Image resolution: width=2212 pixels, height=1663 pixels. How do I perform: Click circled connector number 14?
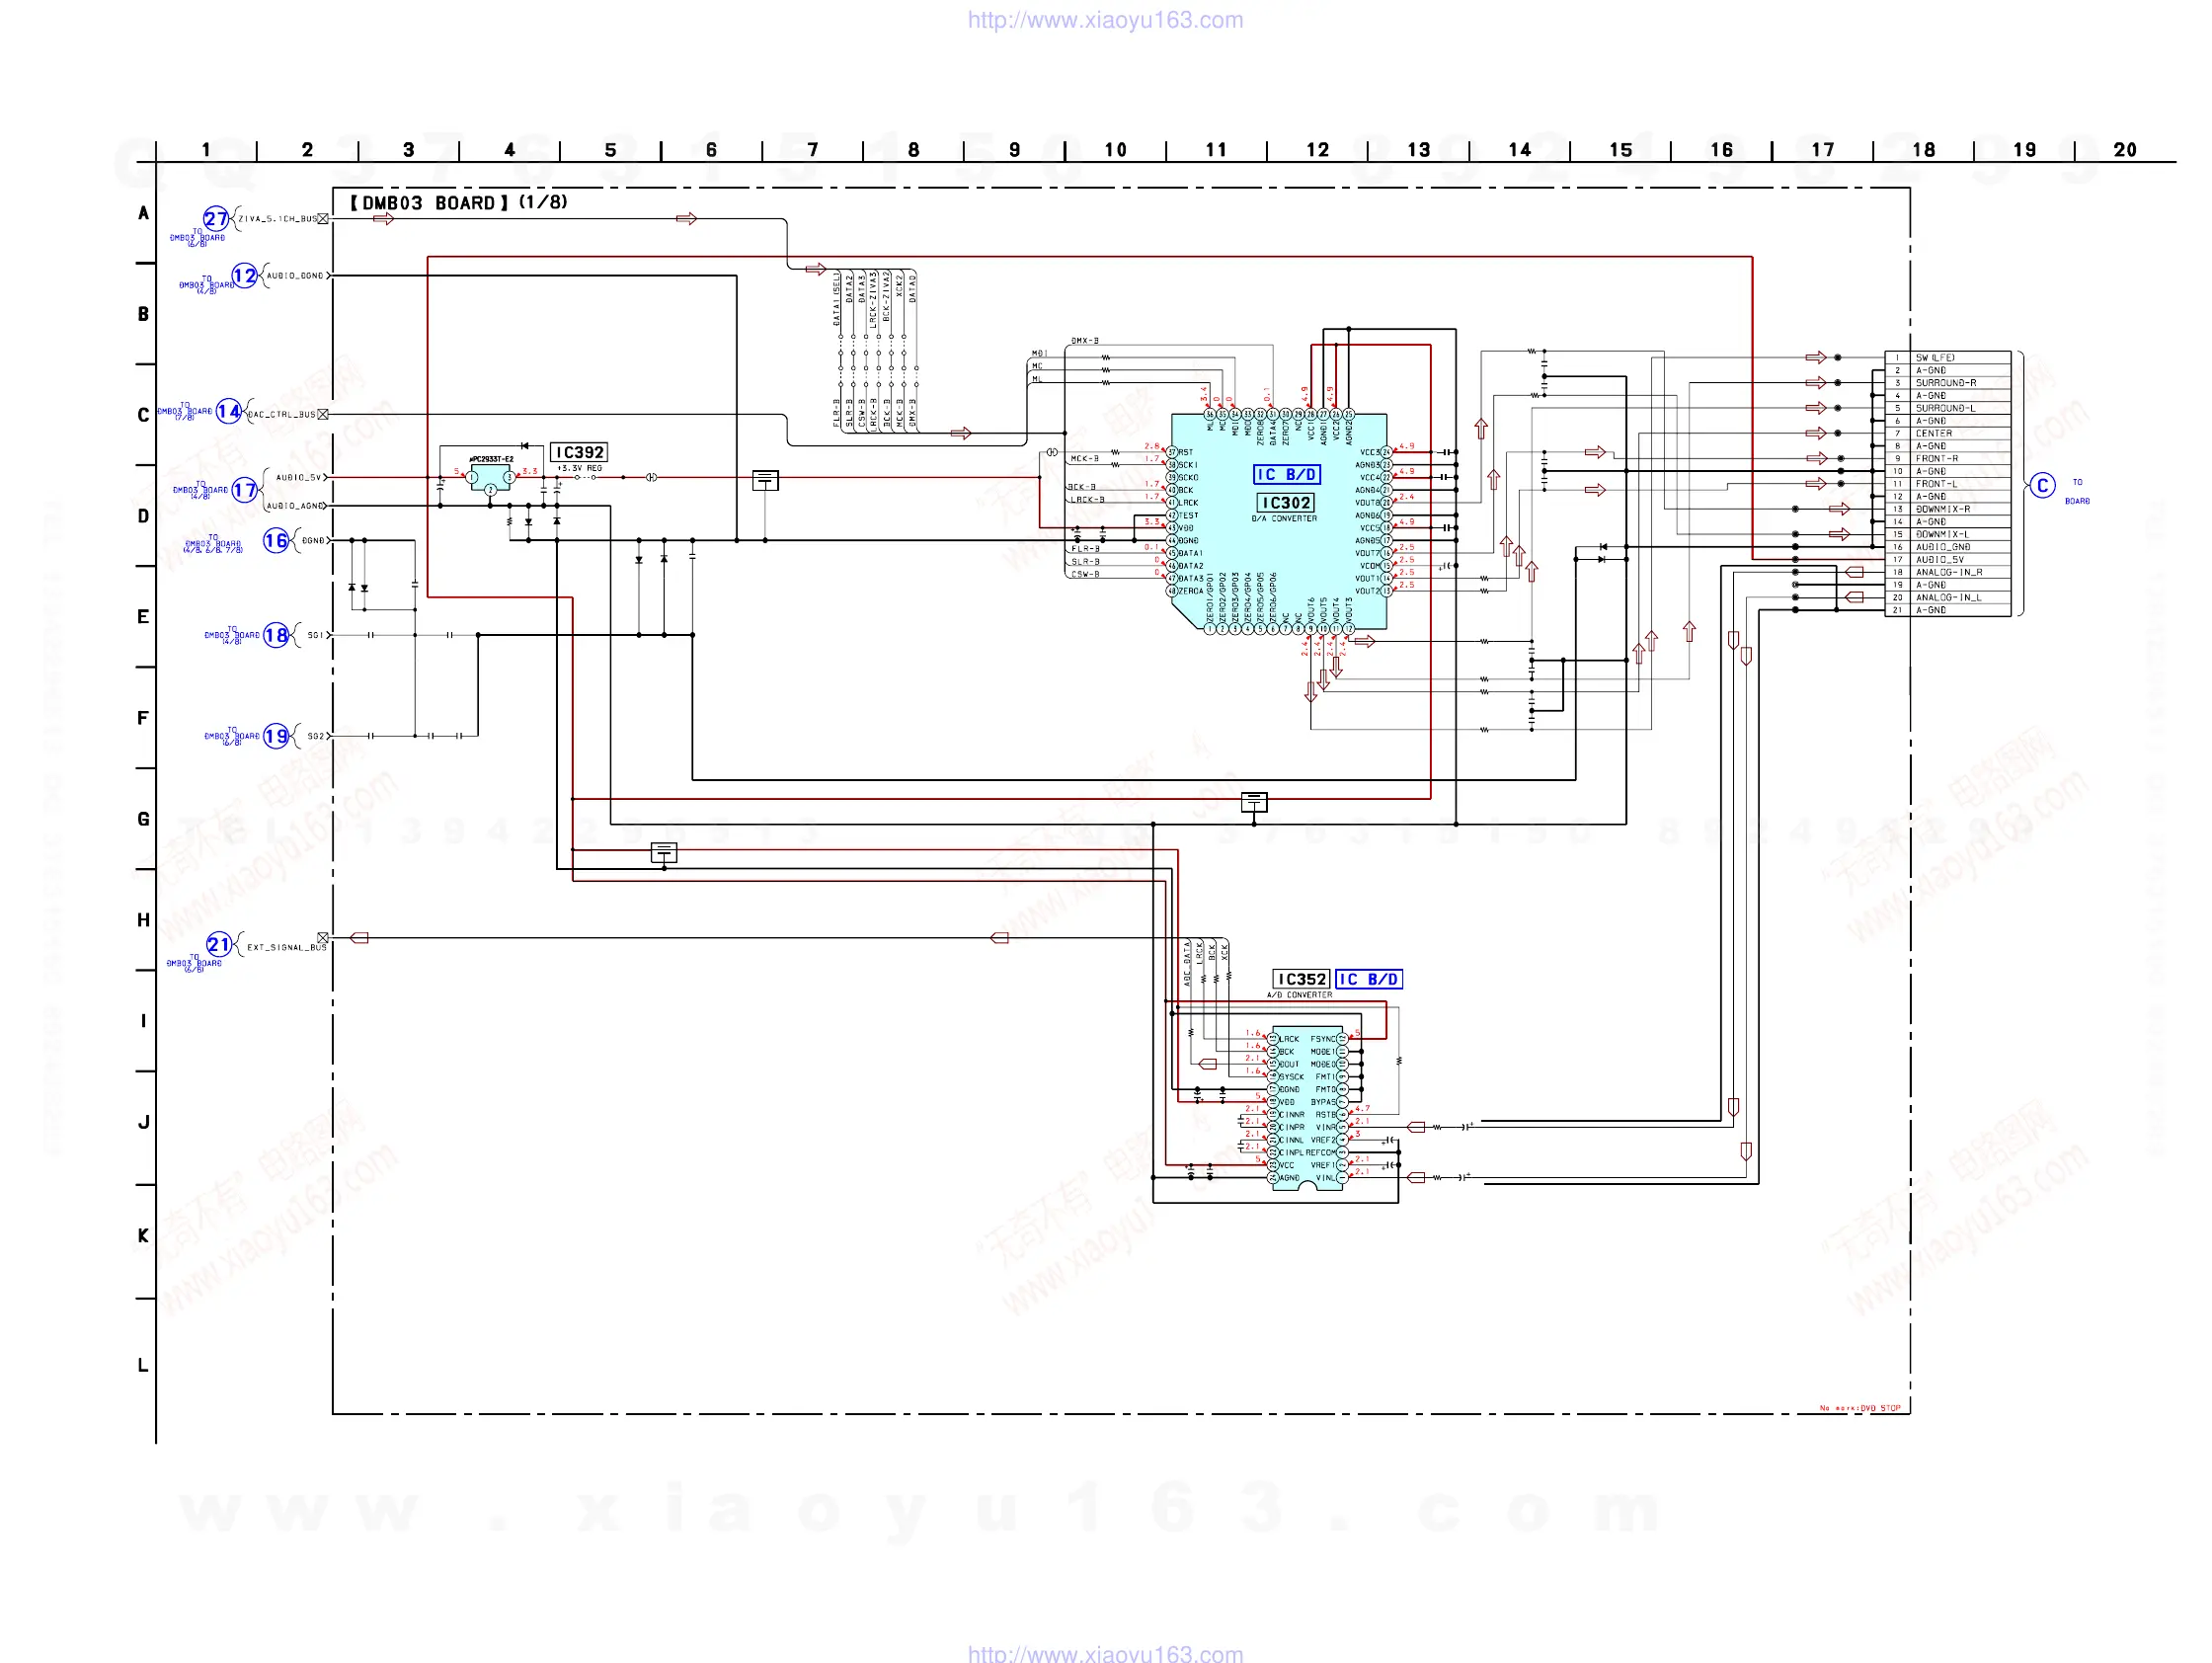[x=229, y=411]
